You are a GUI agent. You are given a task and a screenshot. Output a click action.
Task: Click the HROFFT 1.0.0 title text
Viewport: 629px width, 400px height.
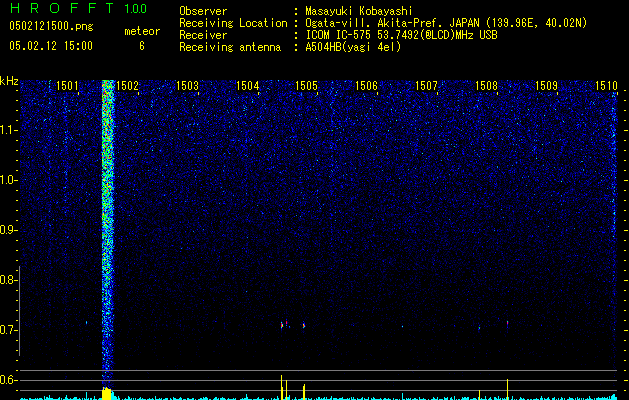[x=78, y=8]
